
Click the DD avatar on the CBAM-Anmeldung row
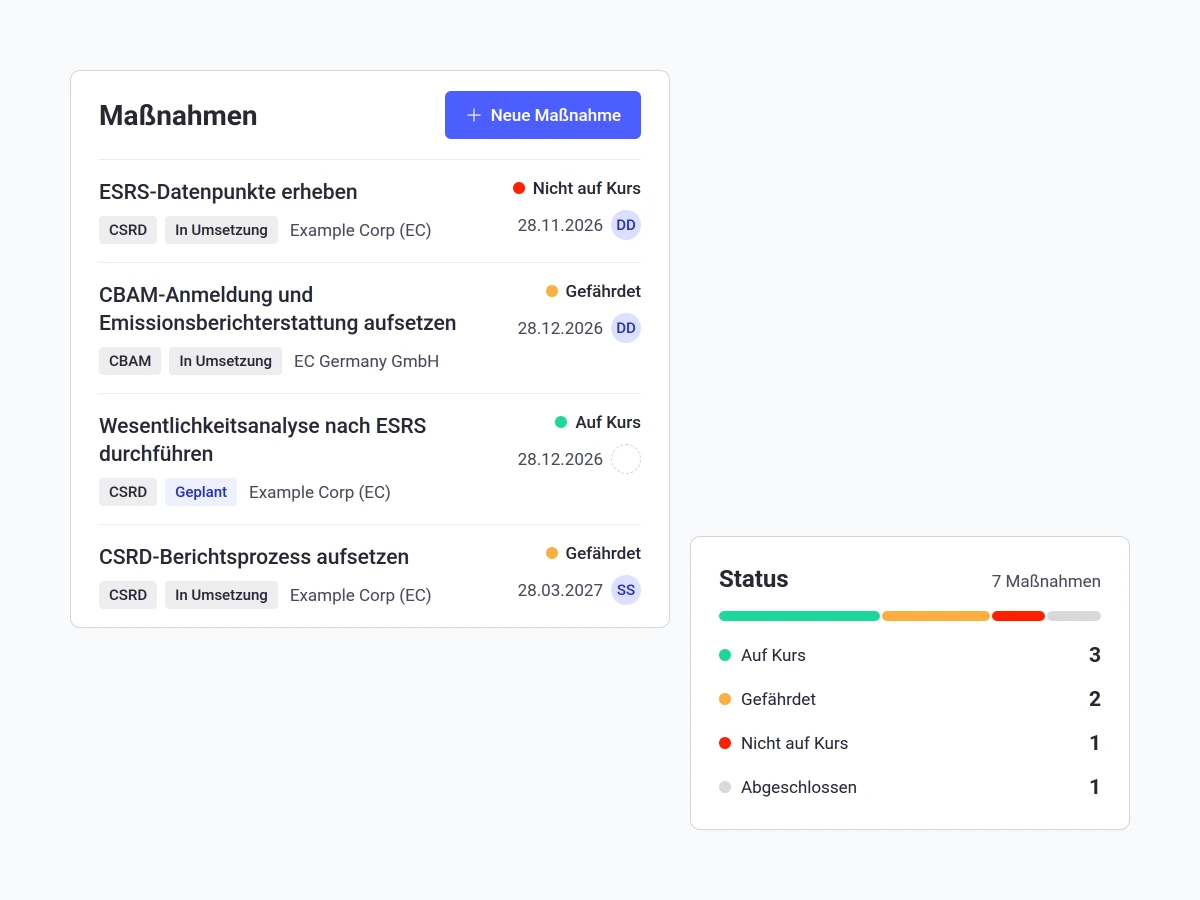(x=626, y=328)
